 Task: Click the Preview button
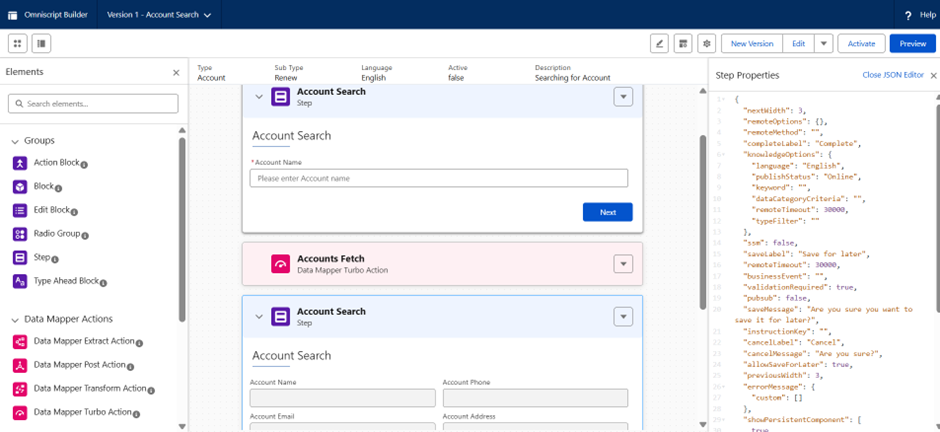[x=912, y=44]
